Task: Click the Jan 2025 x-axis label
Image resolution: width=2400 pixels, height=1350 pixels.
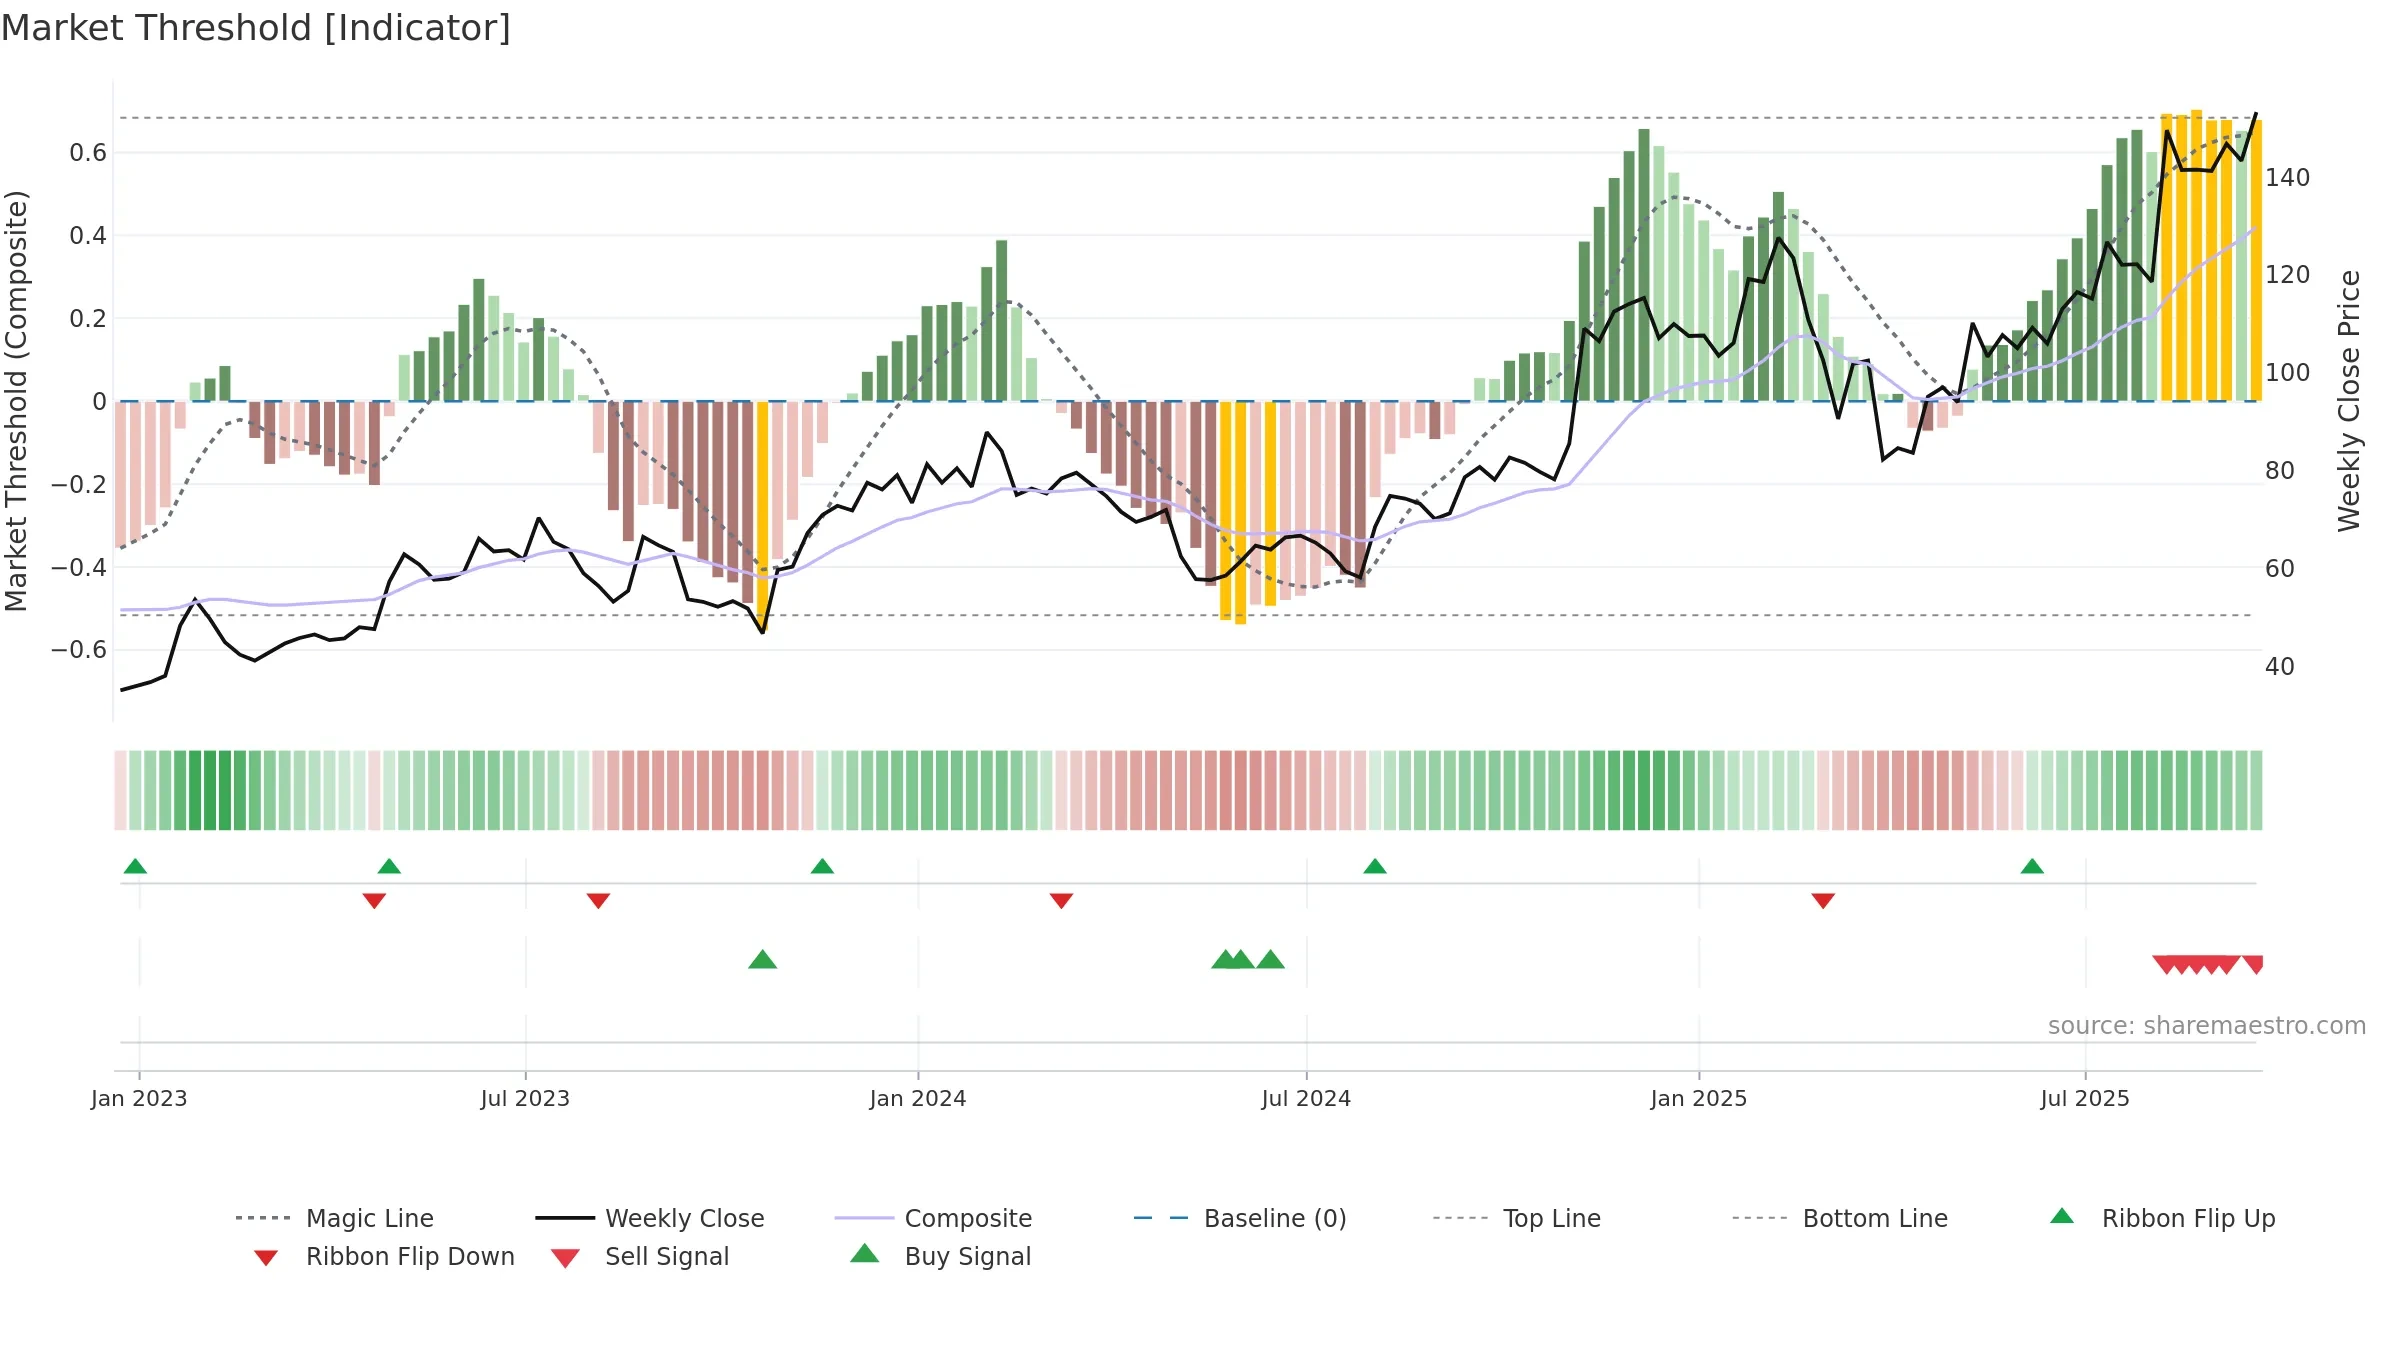Action: [x=1699, y=1099]
